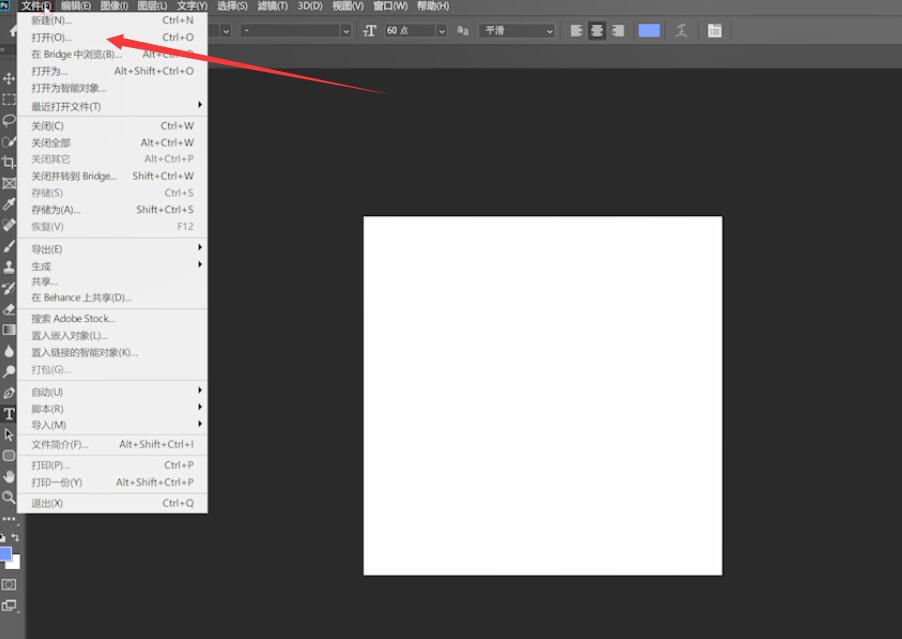
Task: Select the Spot Healing Brush tool
Action: pyautogui.click(x=9, y=225)
